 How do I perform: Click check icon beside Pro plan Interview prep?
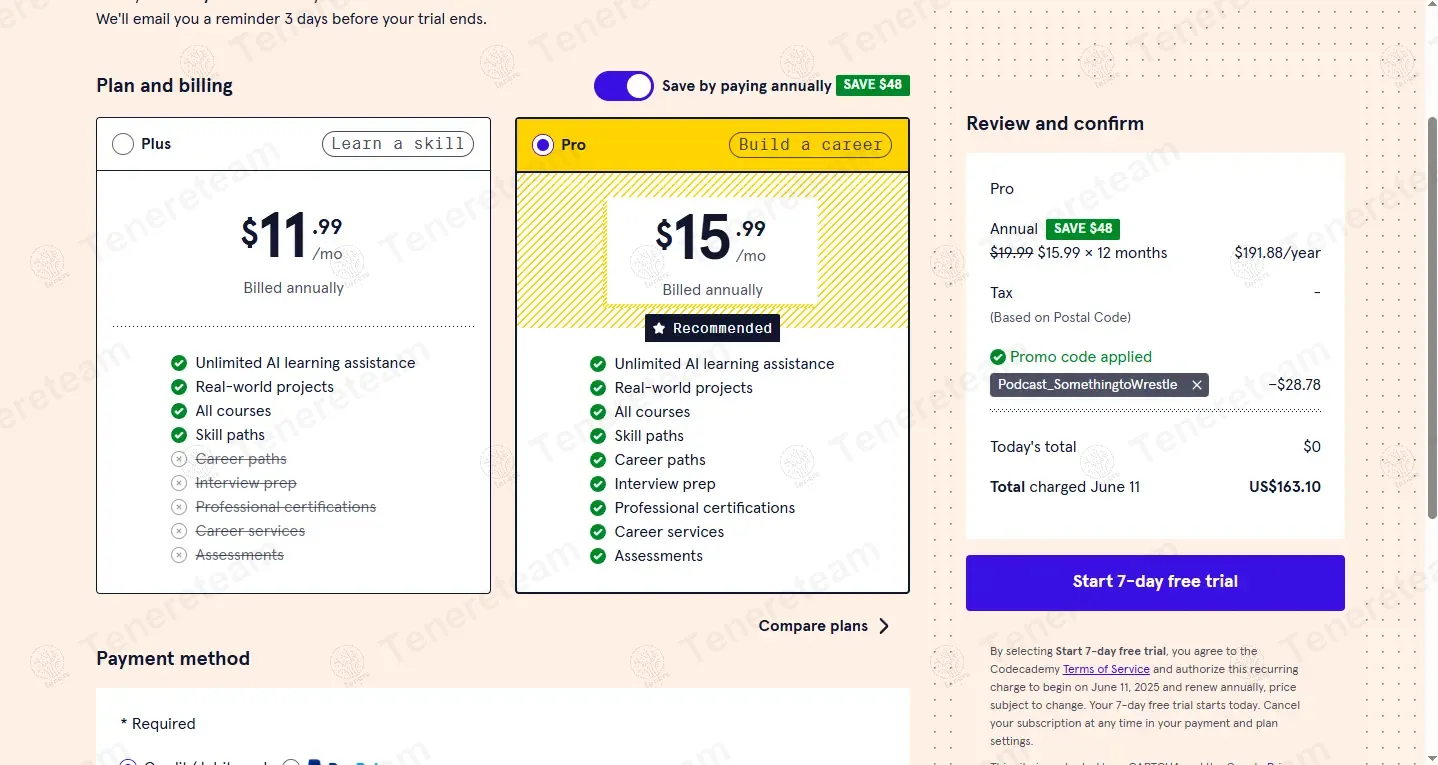click(x=598, y=484)
